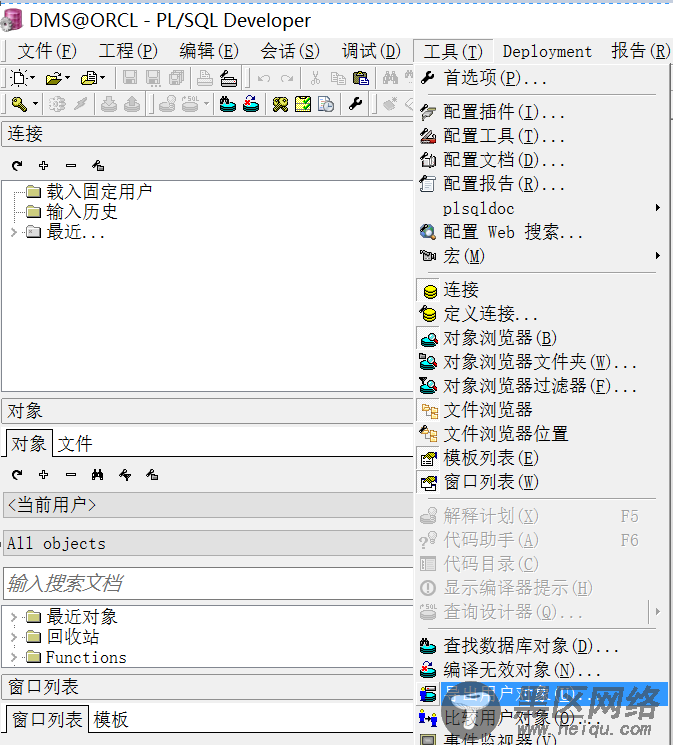This screenshot has width=673, height=746.
Task: Click the 输入搜索文档 search field
Action: pos(208,583)
